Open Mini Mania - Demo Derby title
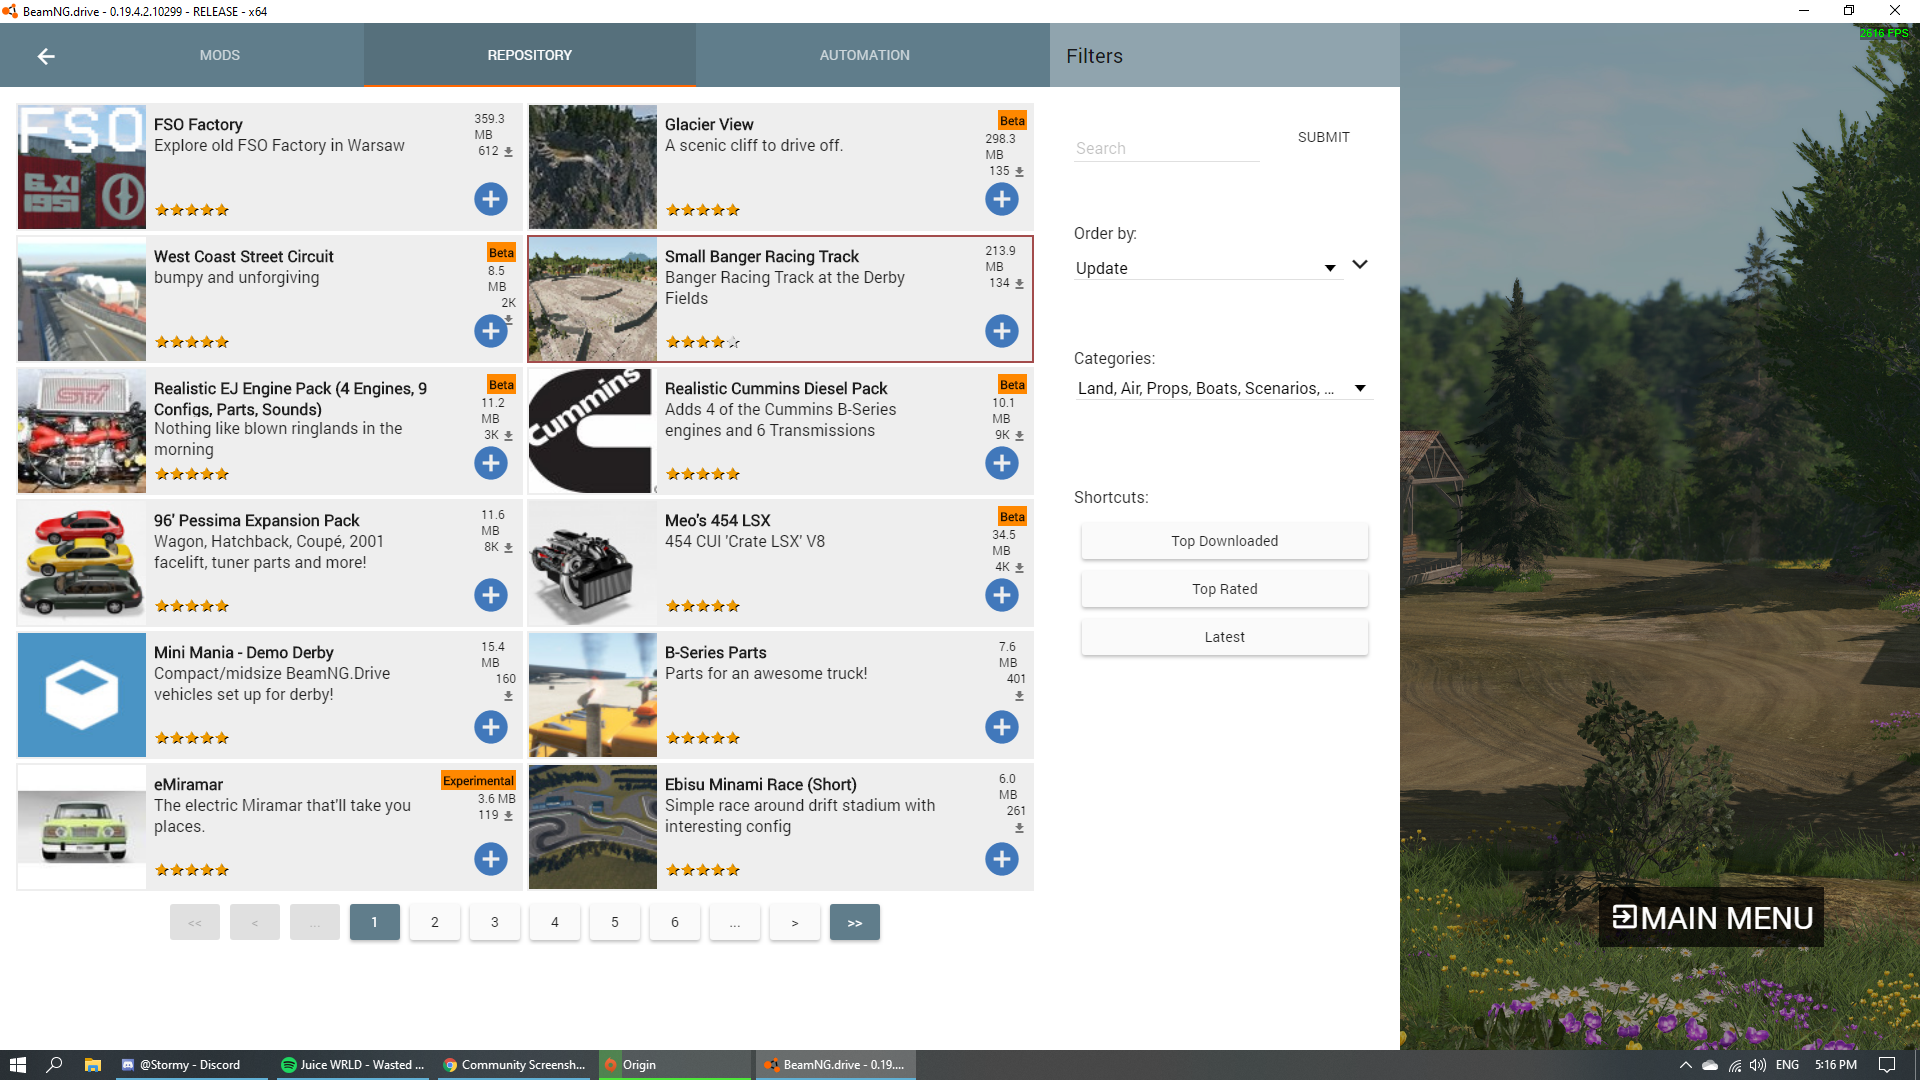This screenshot has width=1920, height=1080. 243,653
